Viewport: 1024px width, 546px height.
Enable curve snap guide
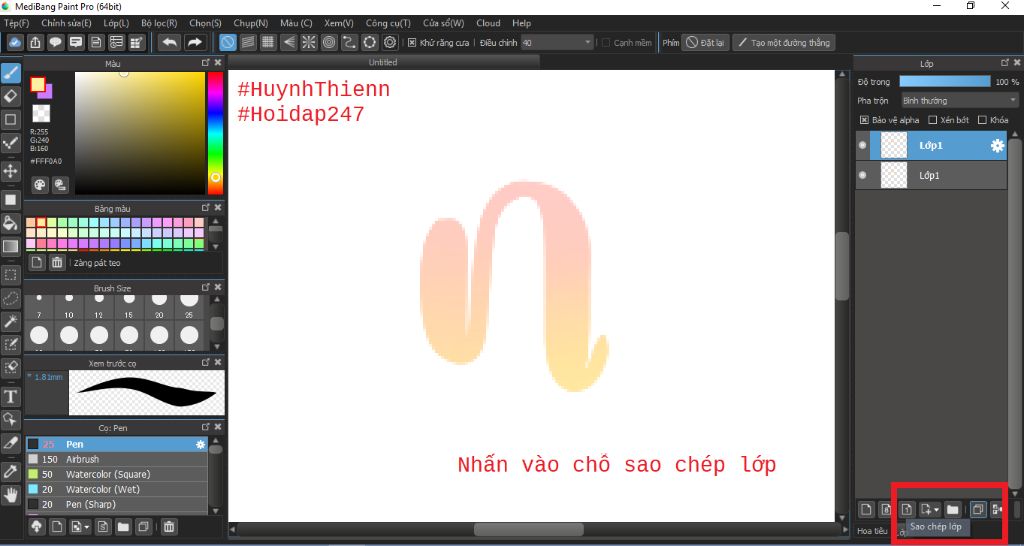pyautogui.click(x=349, y=42)
